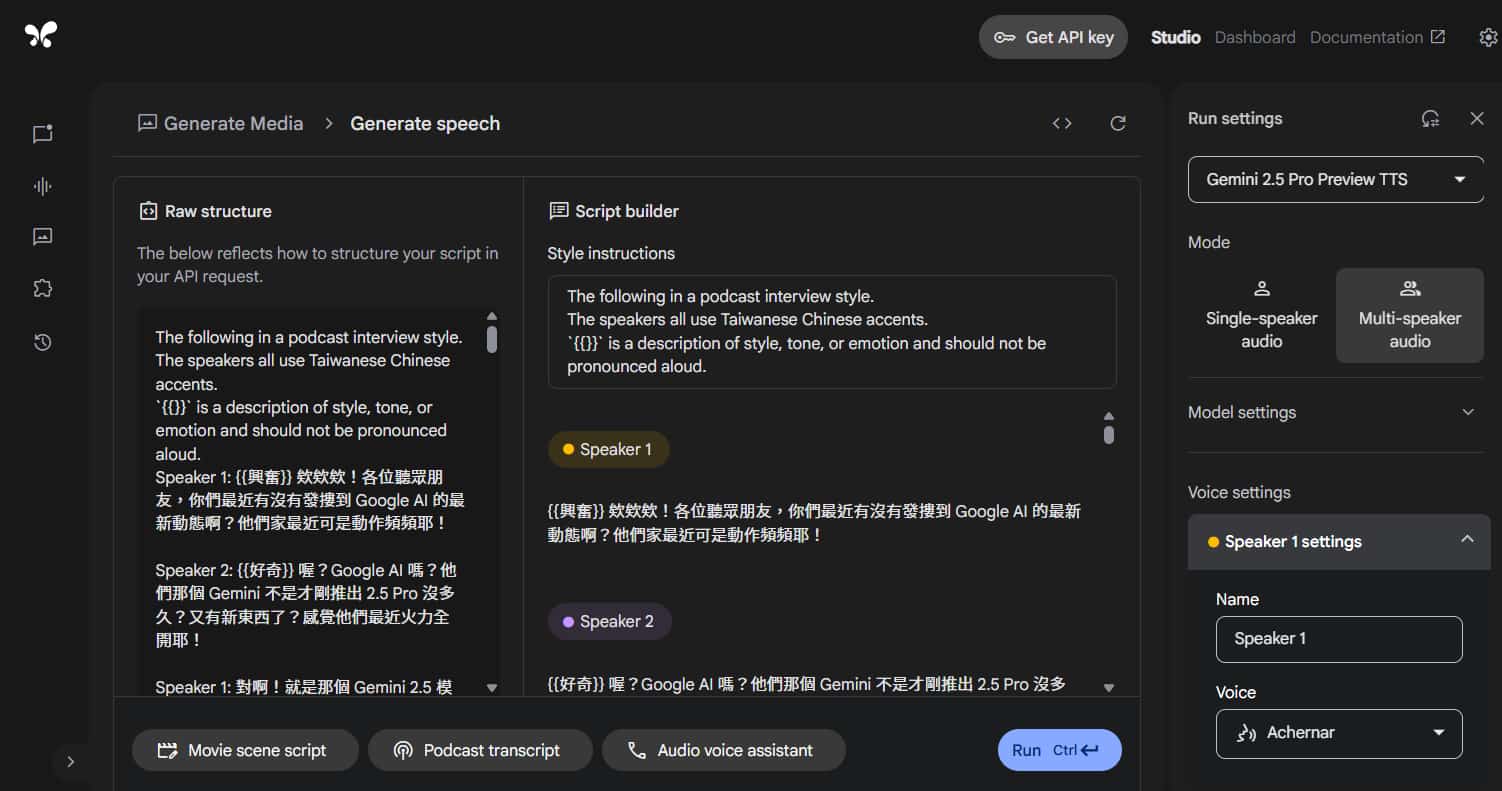Click the Raw structure panel icon
Viewport: 1502px width, 791px height.
pos(148,211)
